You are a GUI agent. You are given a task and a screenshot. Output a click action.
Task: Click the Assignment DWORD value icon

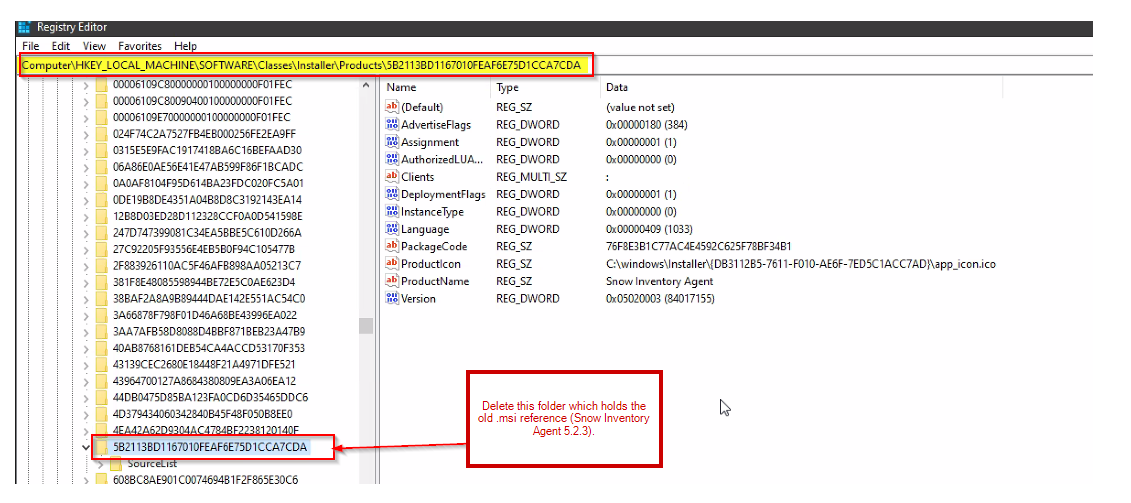pyautogui.click(x=392, y=142)
